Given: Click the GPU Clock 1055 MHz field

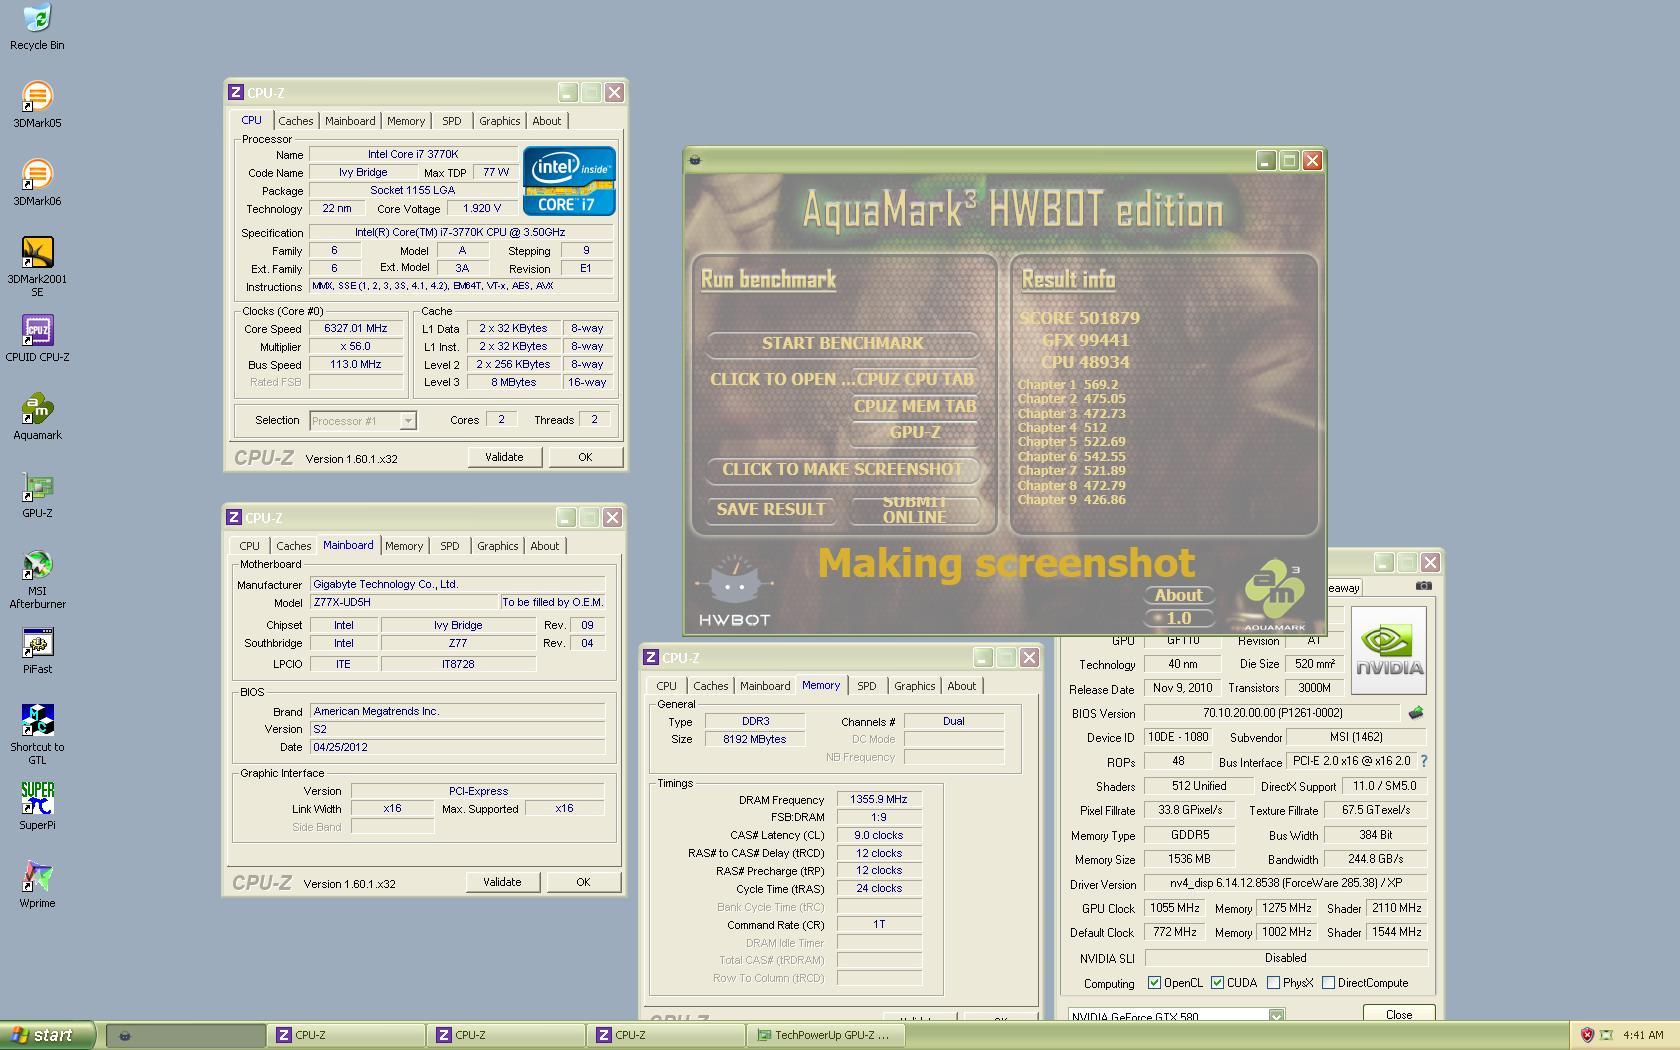Looking at the screenshot, I should [1174, 908].
